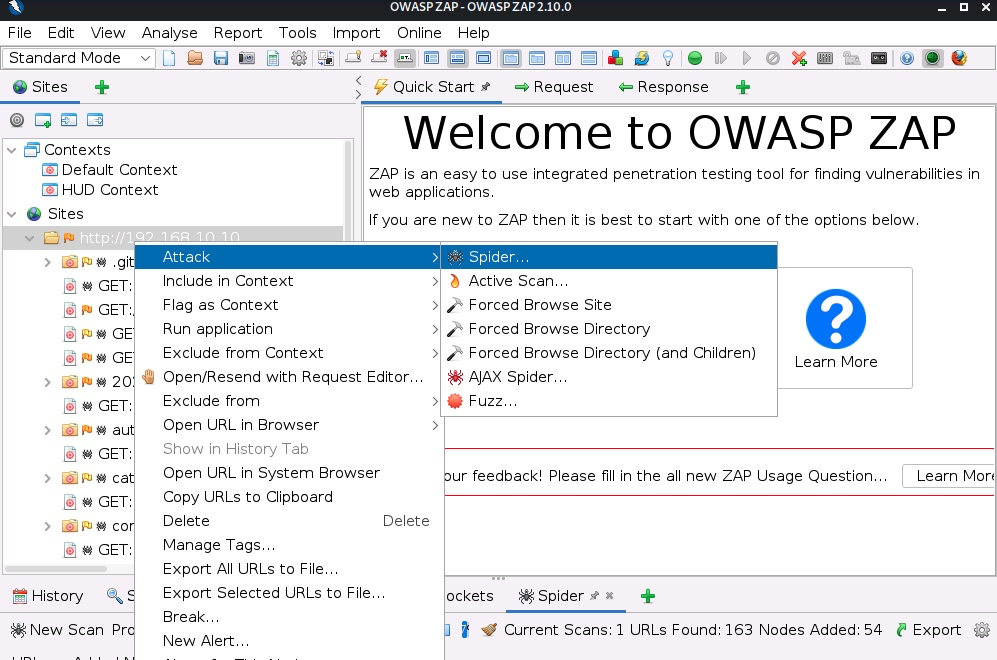997x660 pixels.
Task: Choose Spider… from Attack submenu
Action: [609, 257]
